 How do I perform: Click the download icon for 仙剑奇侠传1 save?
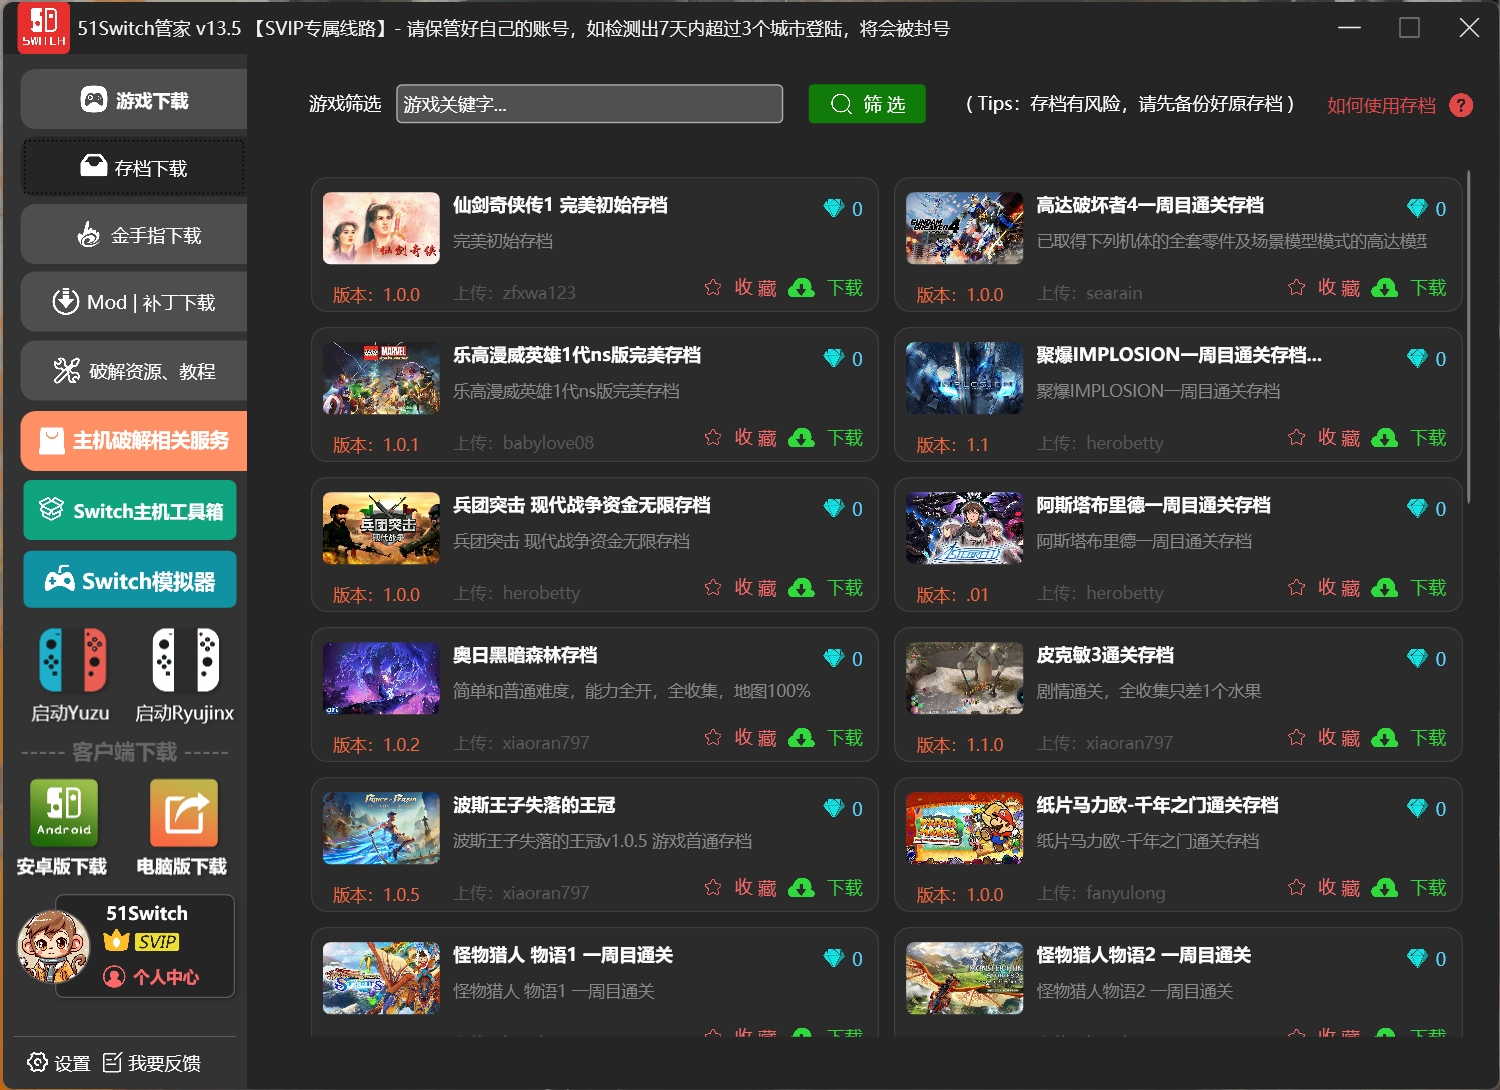(801, 288)
